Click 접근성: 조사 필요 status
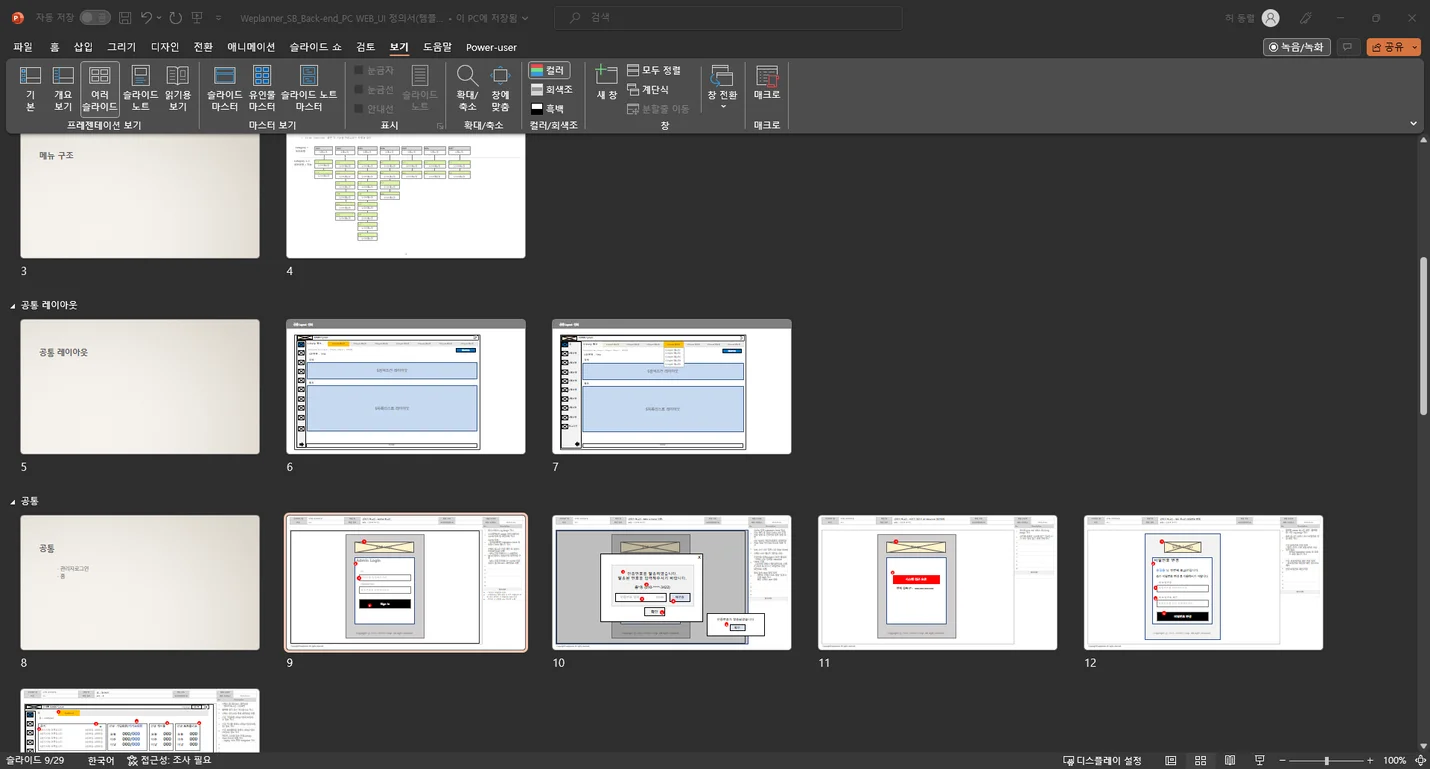The height and width of the screenshot is (769, 1430). [169, 761]
